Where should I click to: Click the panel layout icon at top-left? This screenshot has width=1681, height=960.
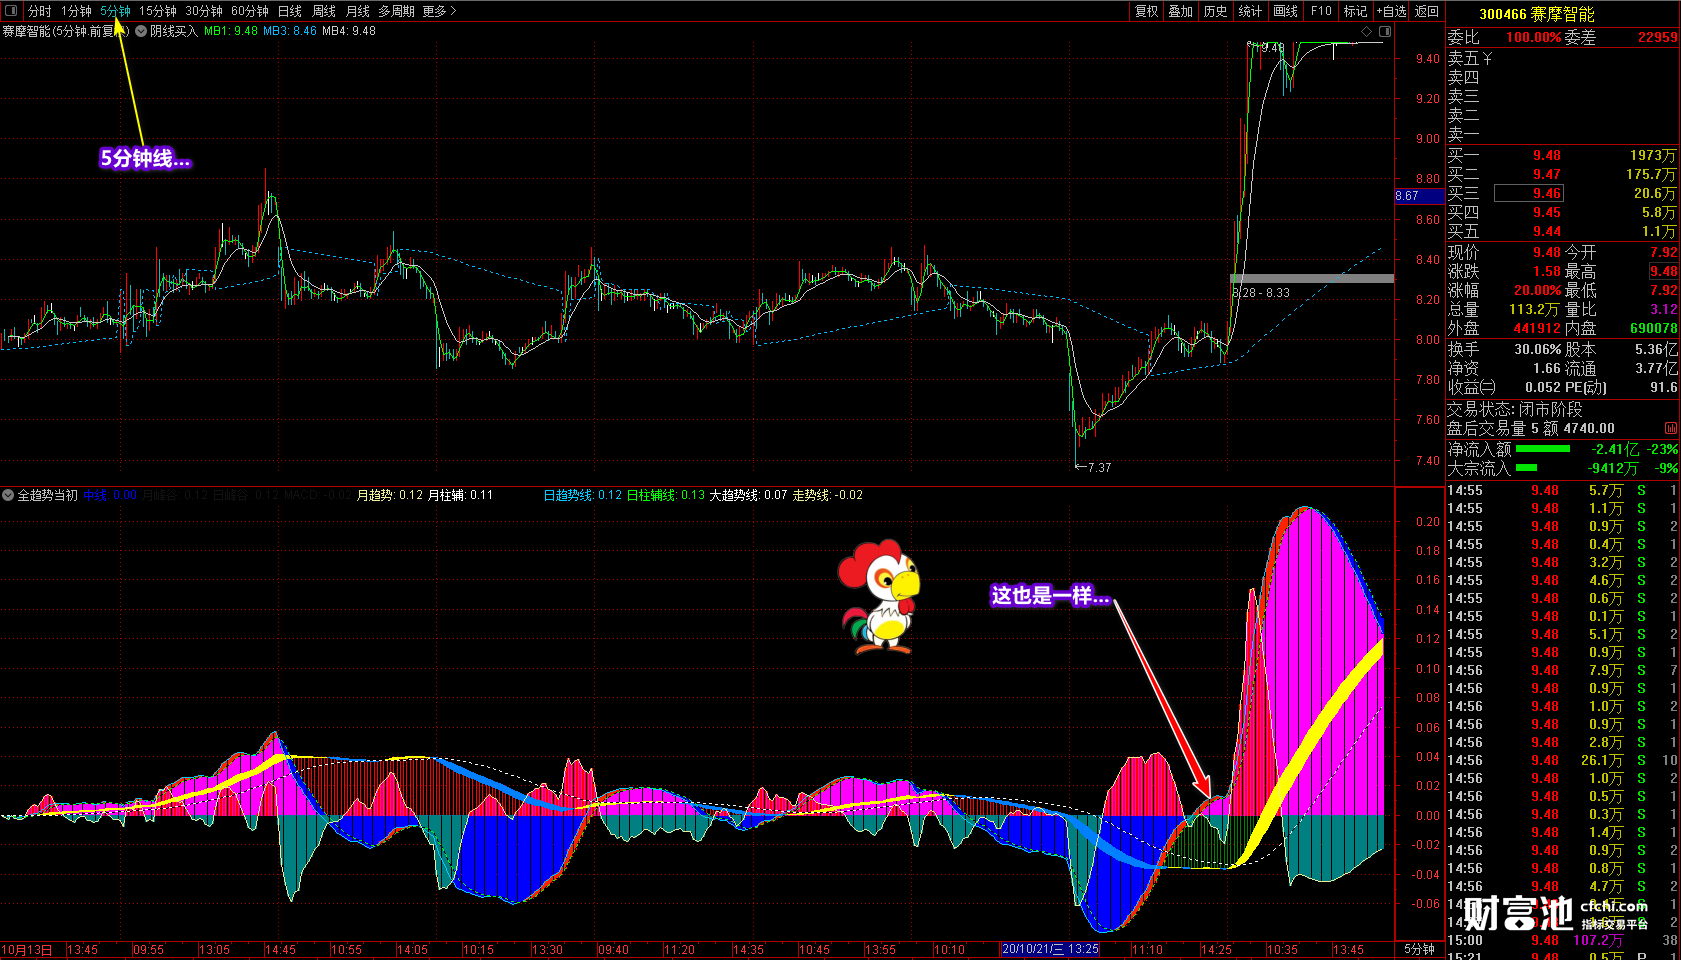[x=11, y=11]
